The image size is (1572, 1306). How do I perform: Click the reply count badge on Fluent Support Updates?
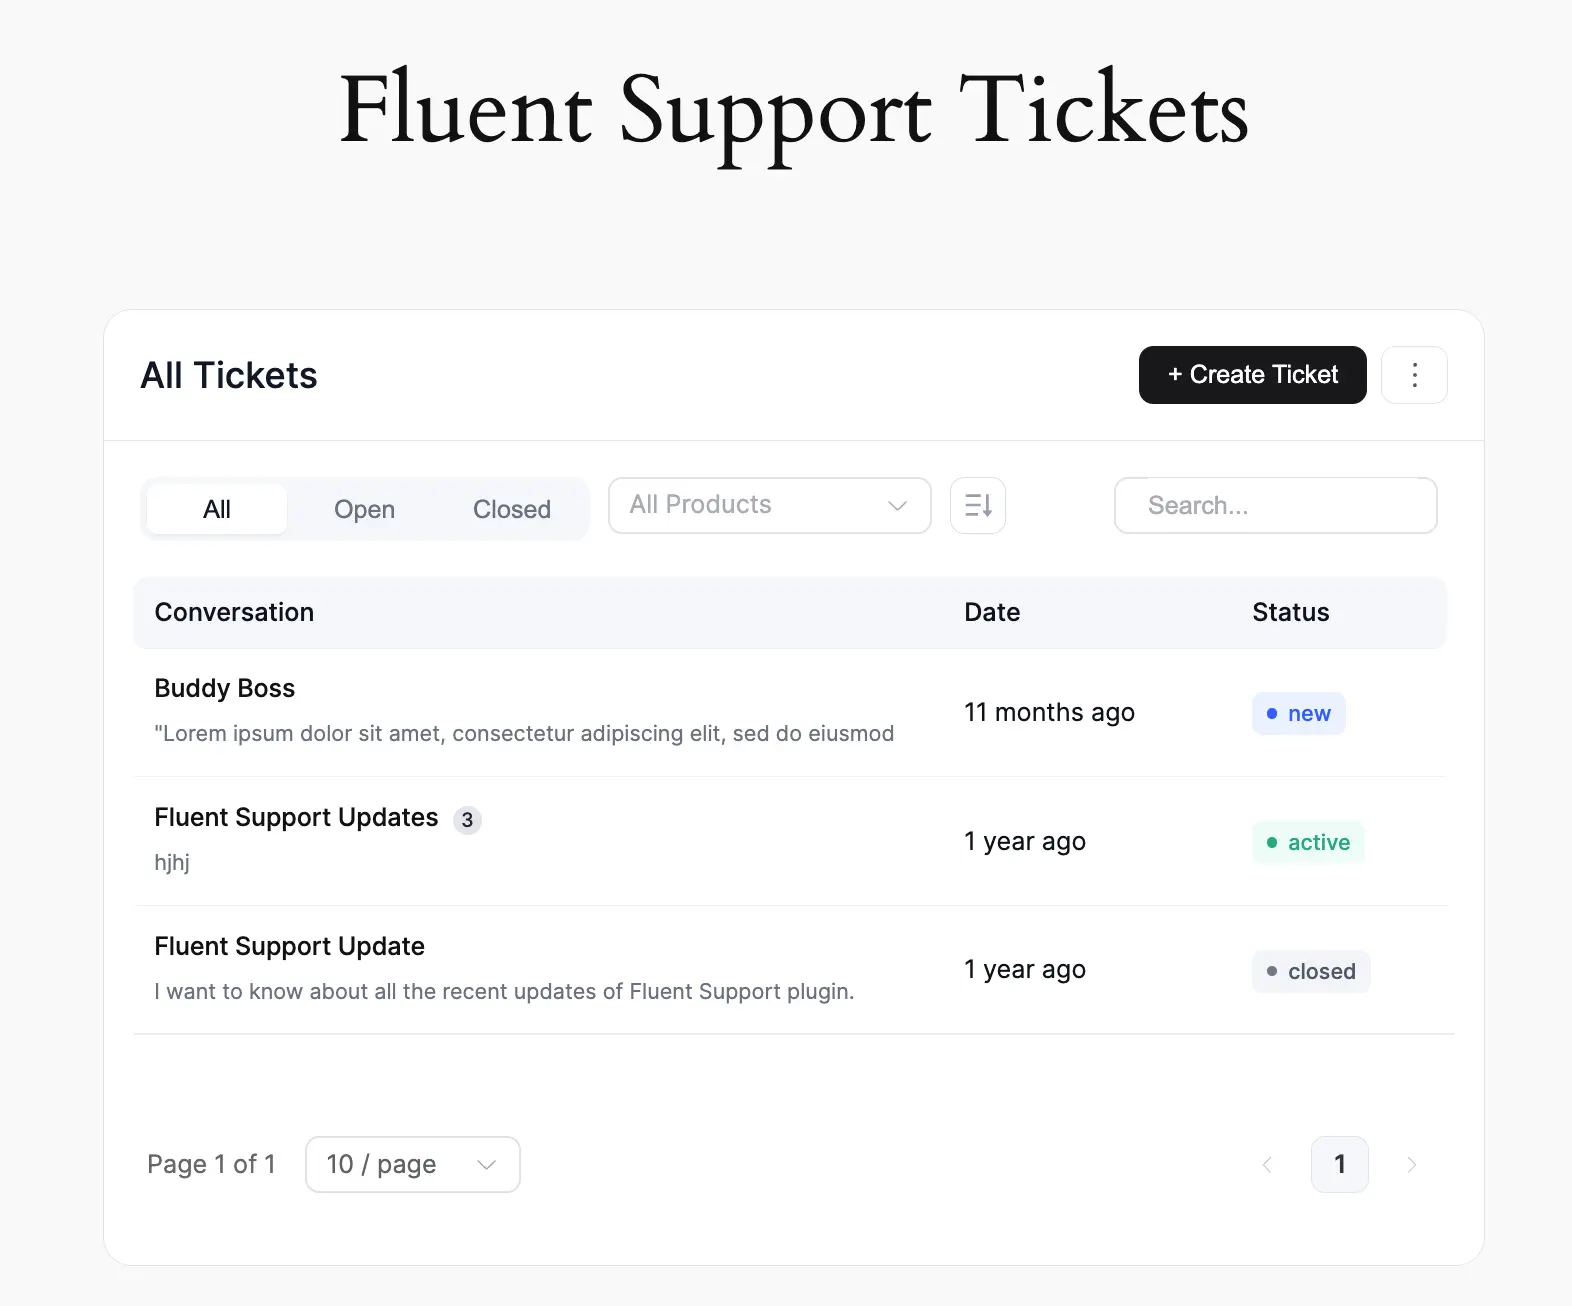tap(467, 820)
